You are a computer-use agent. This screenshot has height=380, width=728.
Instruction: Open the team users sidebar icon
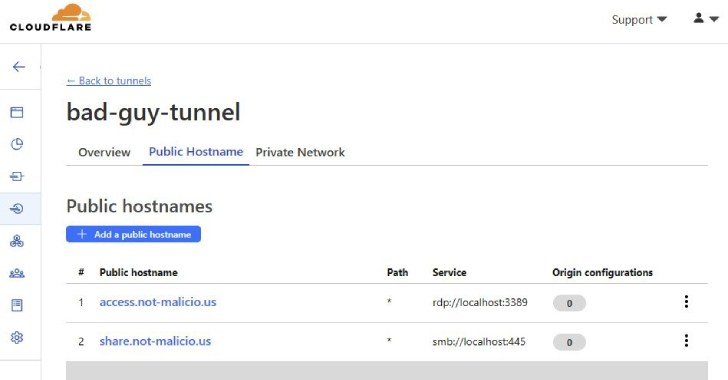click(x=17, y=273)
